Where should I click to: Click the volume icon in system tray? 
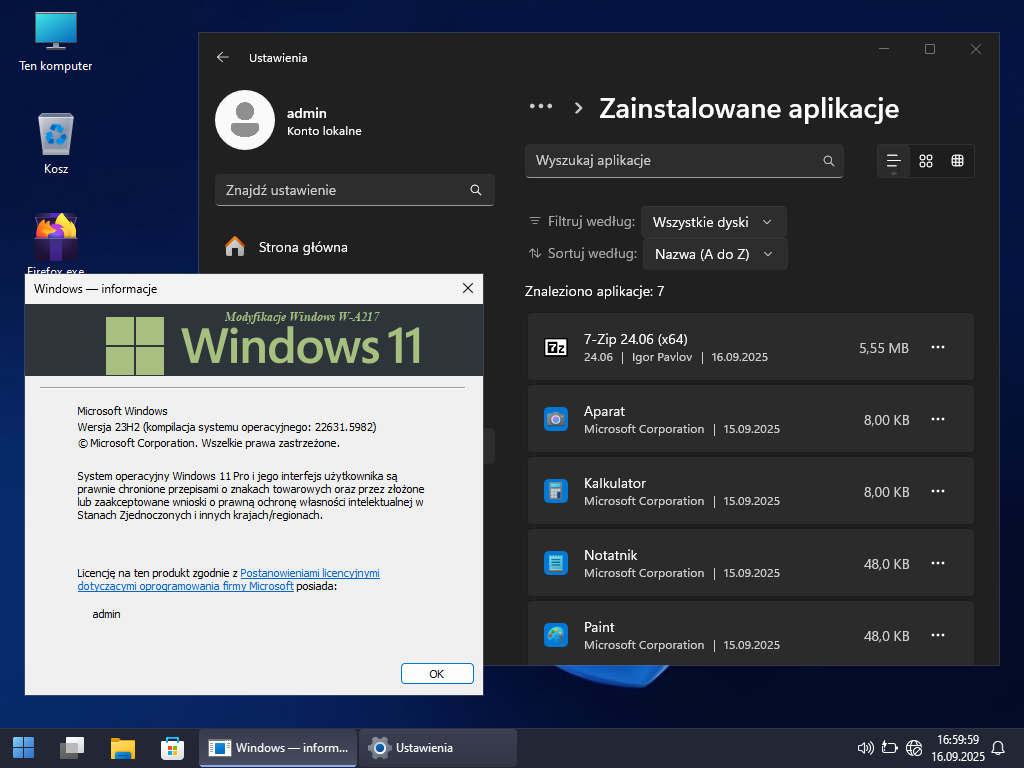(x=866, y=747)
